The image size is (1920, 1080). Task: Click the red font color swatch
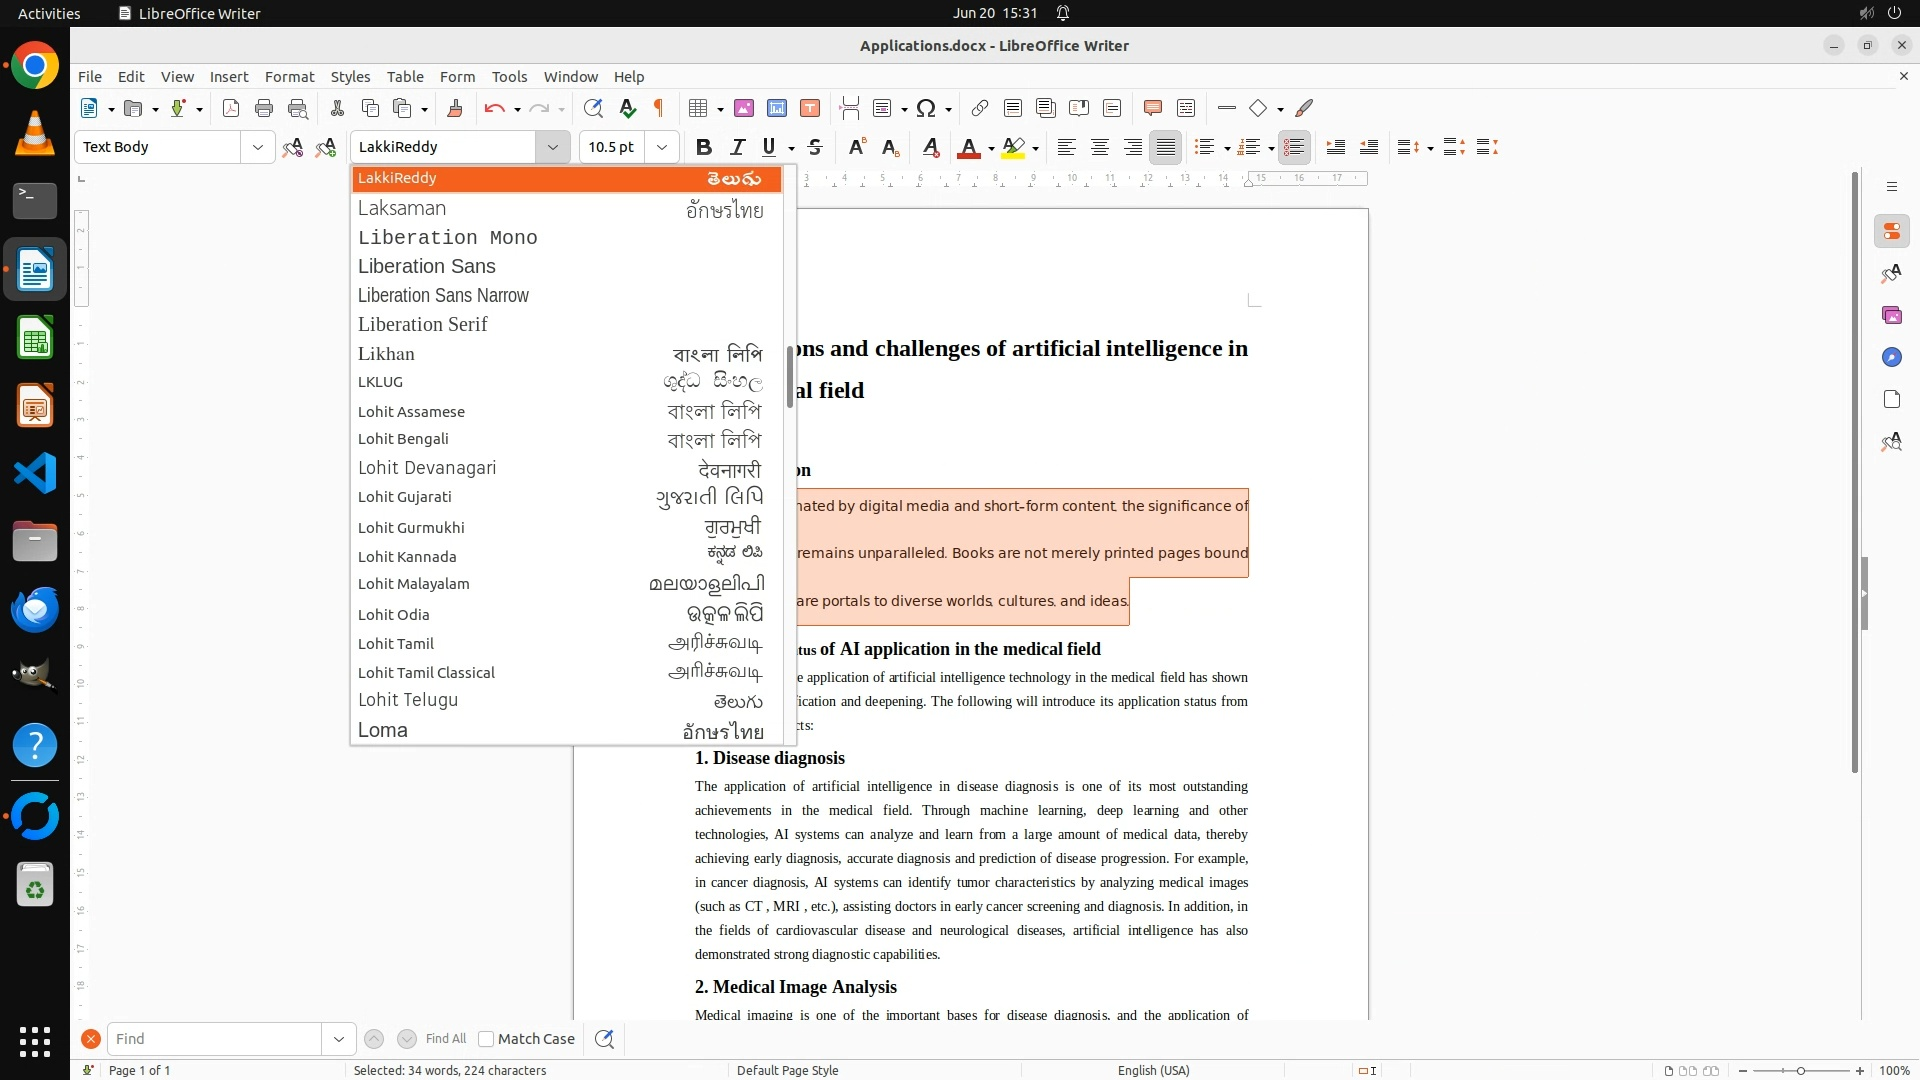pyautogui.click(x=968, y=148)
